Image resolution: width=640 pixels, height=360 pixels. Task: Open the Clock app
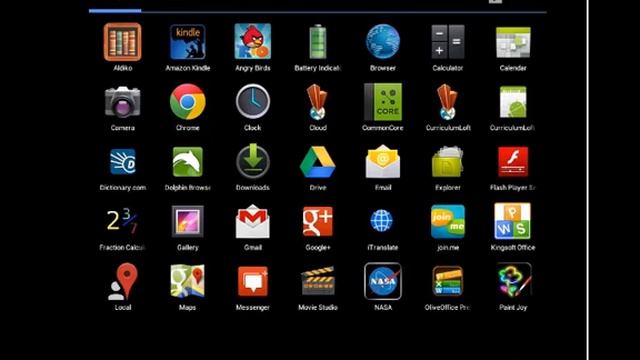[253, 101]
